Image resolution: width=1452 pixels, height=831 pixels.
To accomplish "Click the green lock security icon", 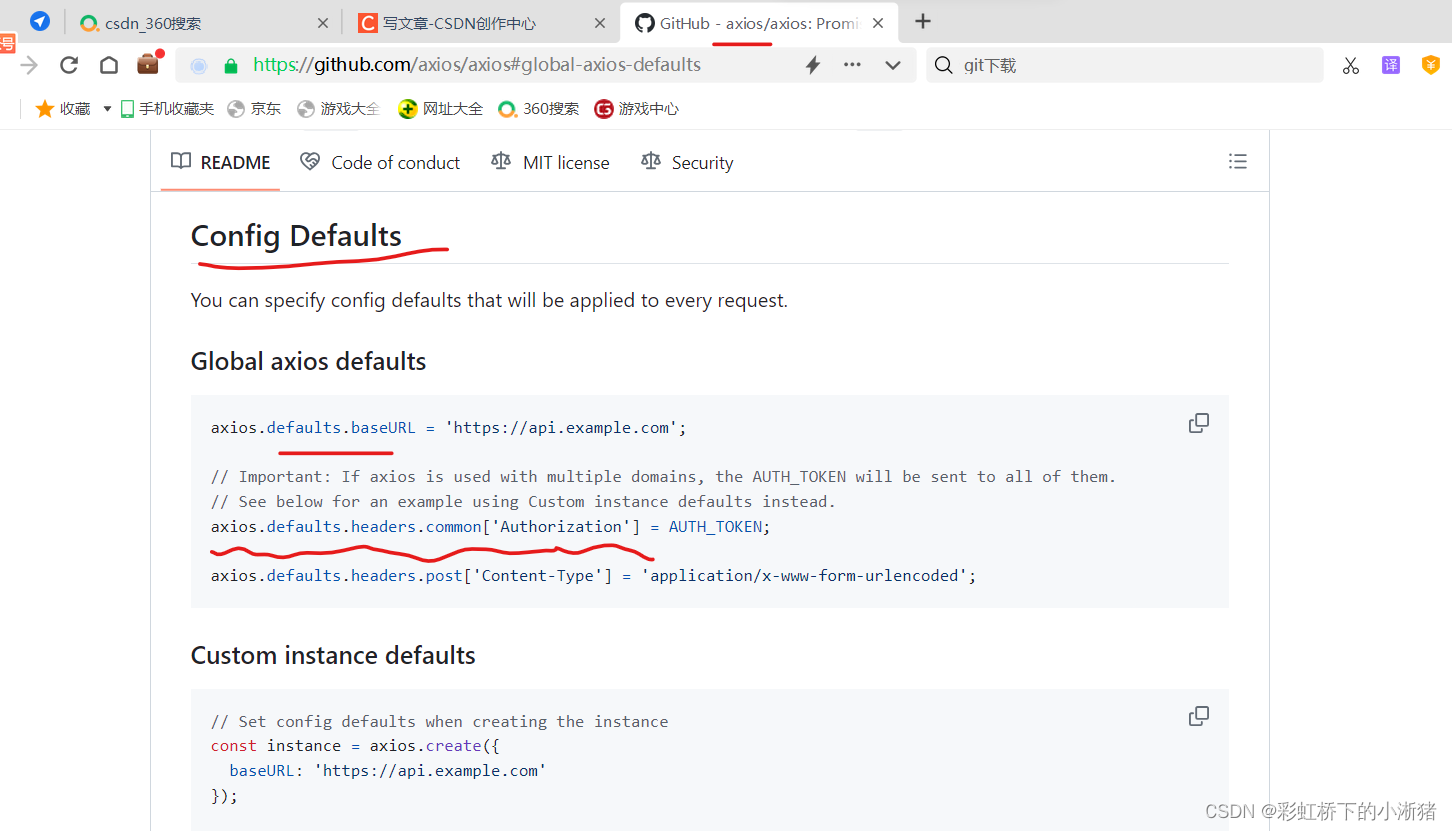I will point(231,66).
